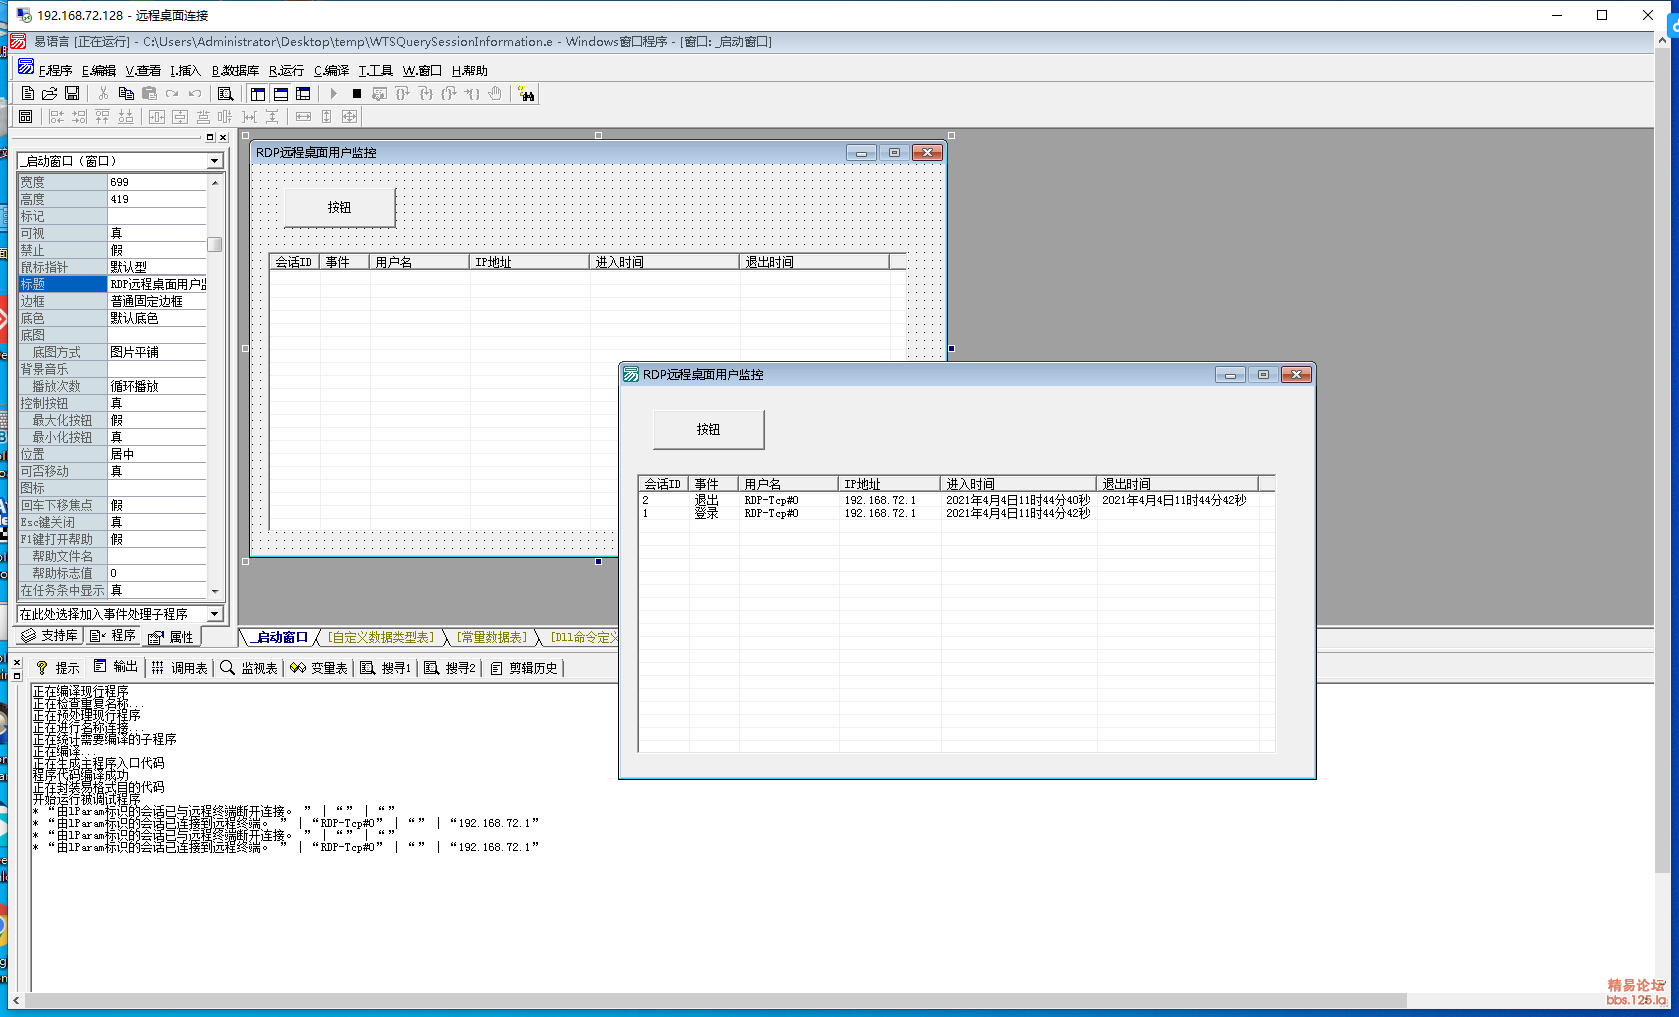This screenshot has height=1017, width=1679.
Task: Click the undo arrow toolbar icon
Action: pos(195,93)
